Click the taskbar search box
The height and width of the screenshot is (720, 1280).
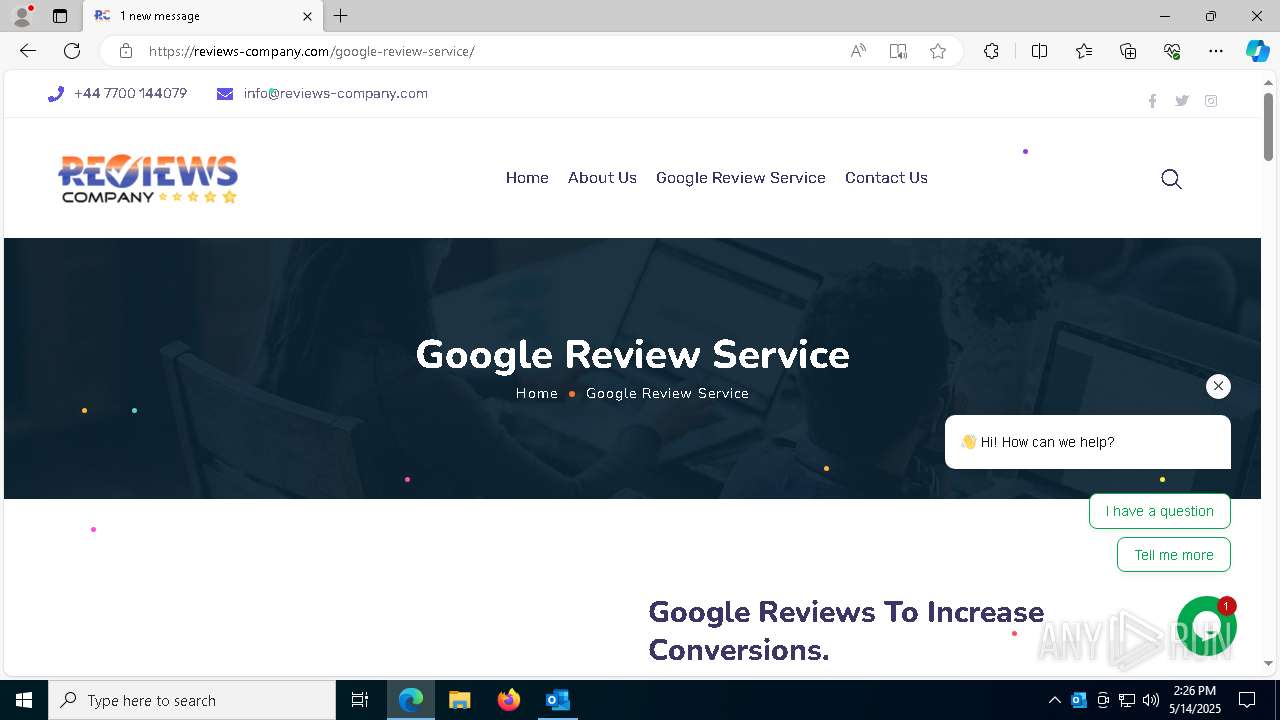(x=192, y=700)
